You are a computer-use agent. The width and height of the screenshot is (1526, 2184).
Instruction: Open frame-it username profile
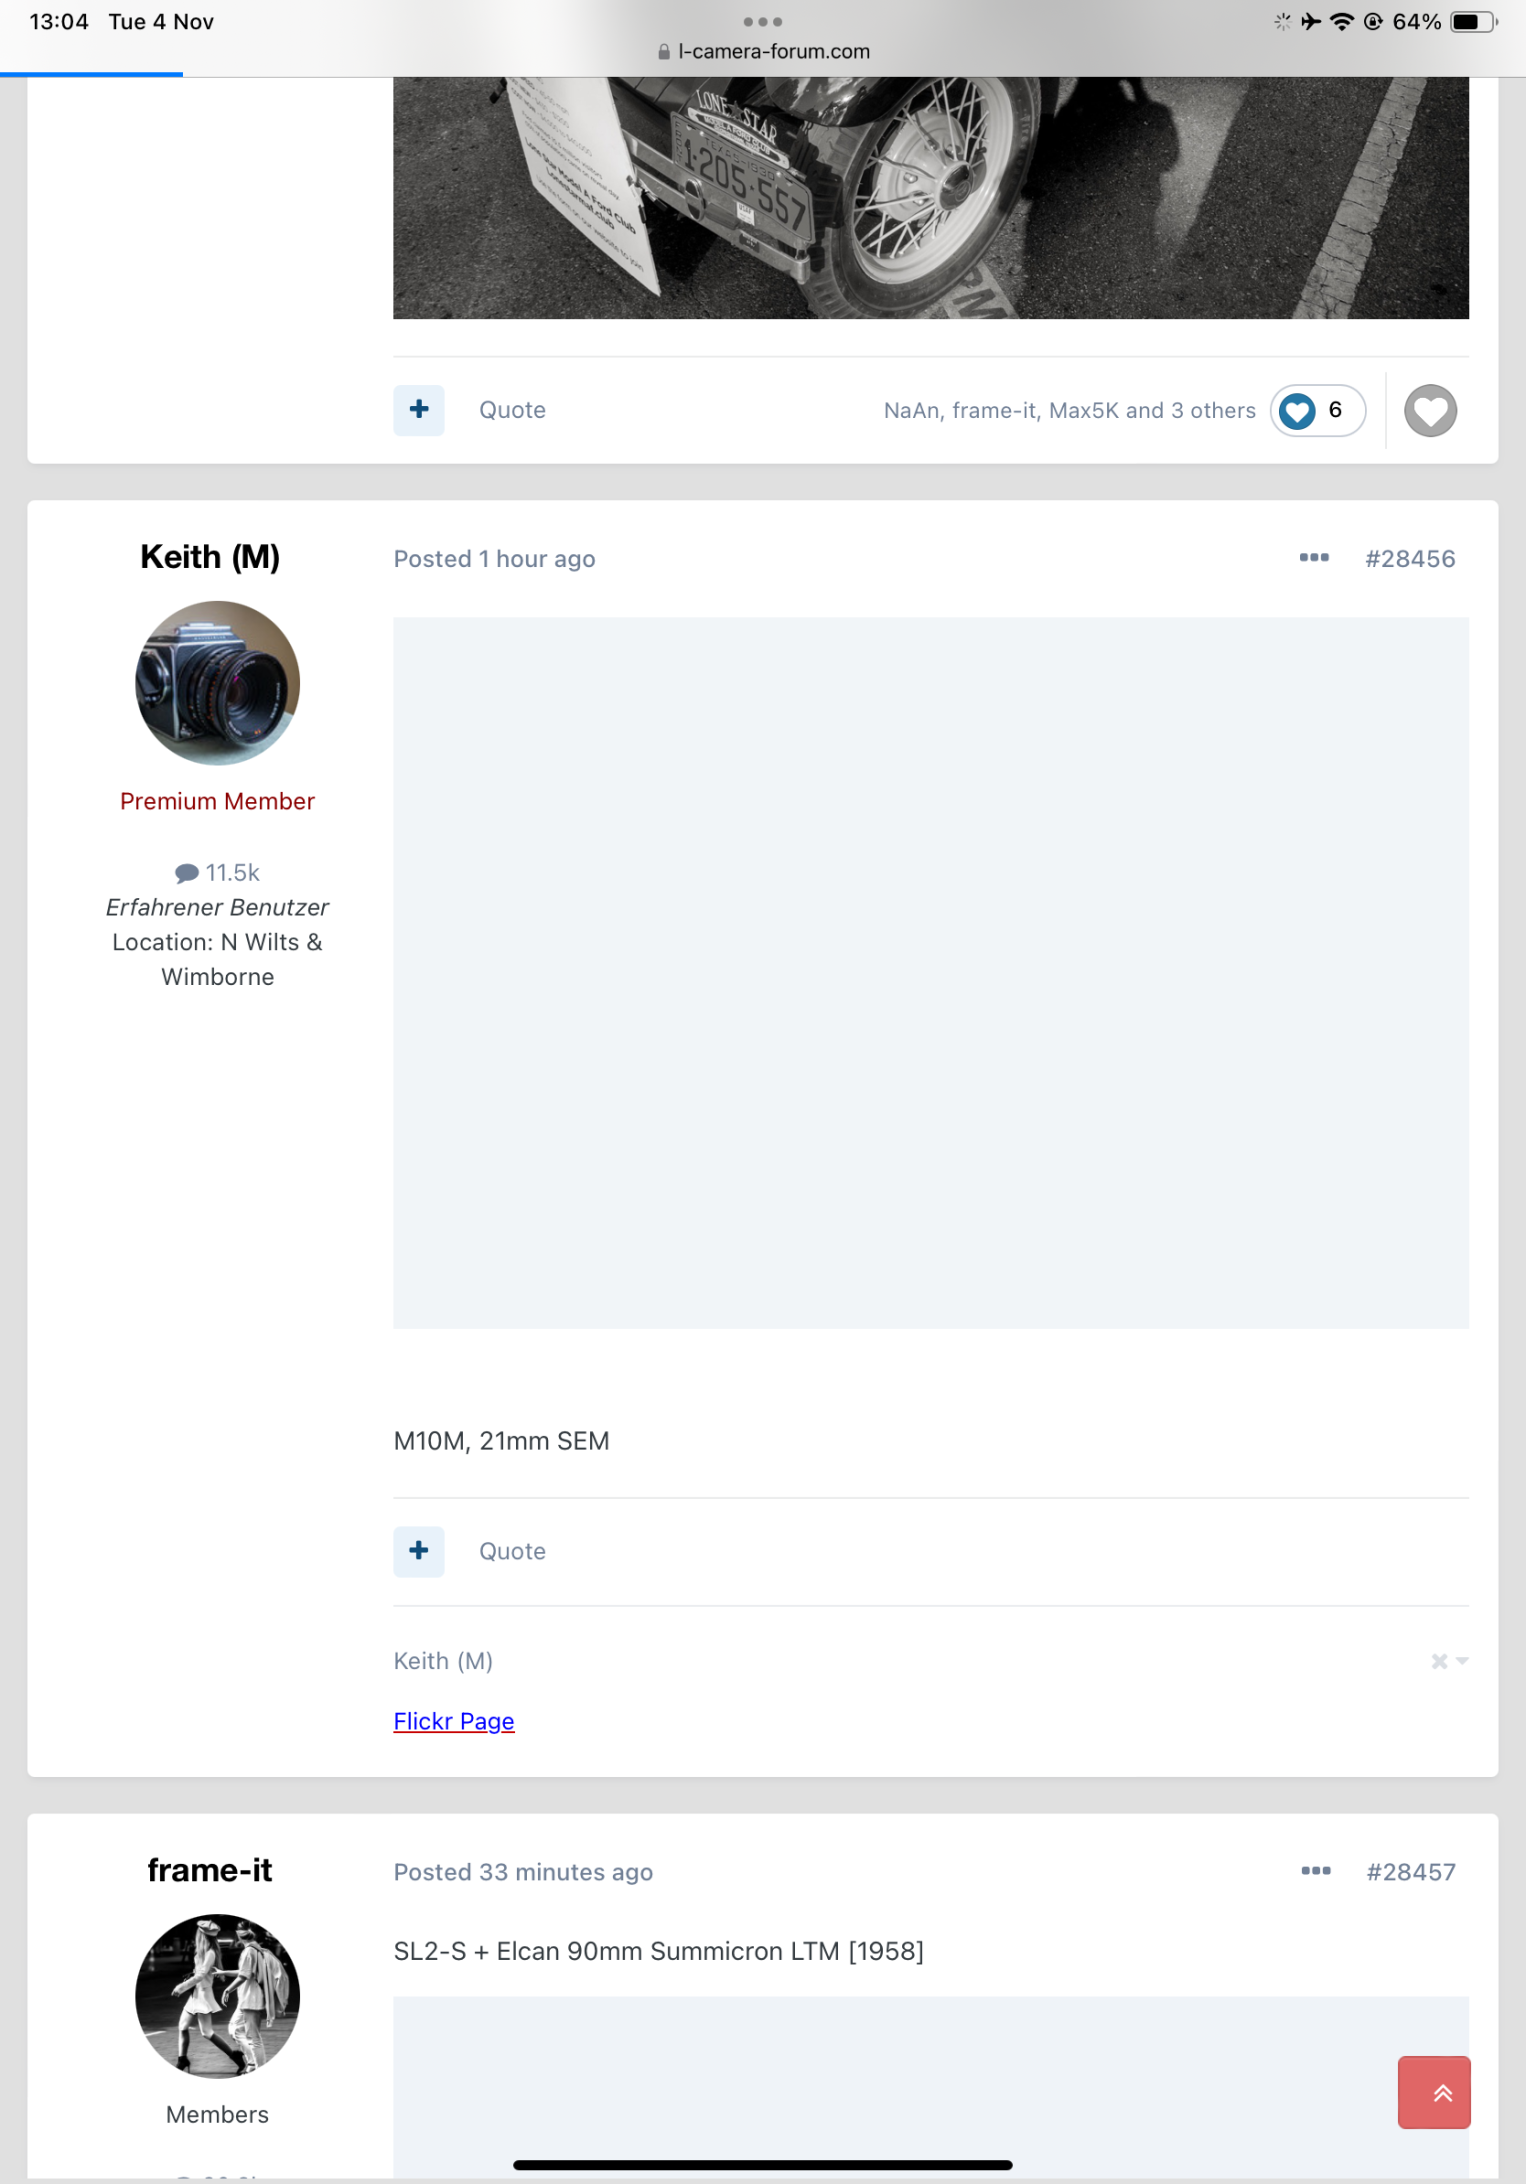click(210, 1870)
